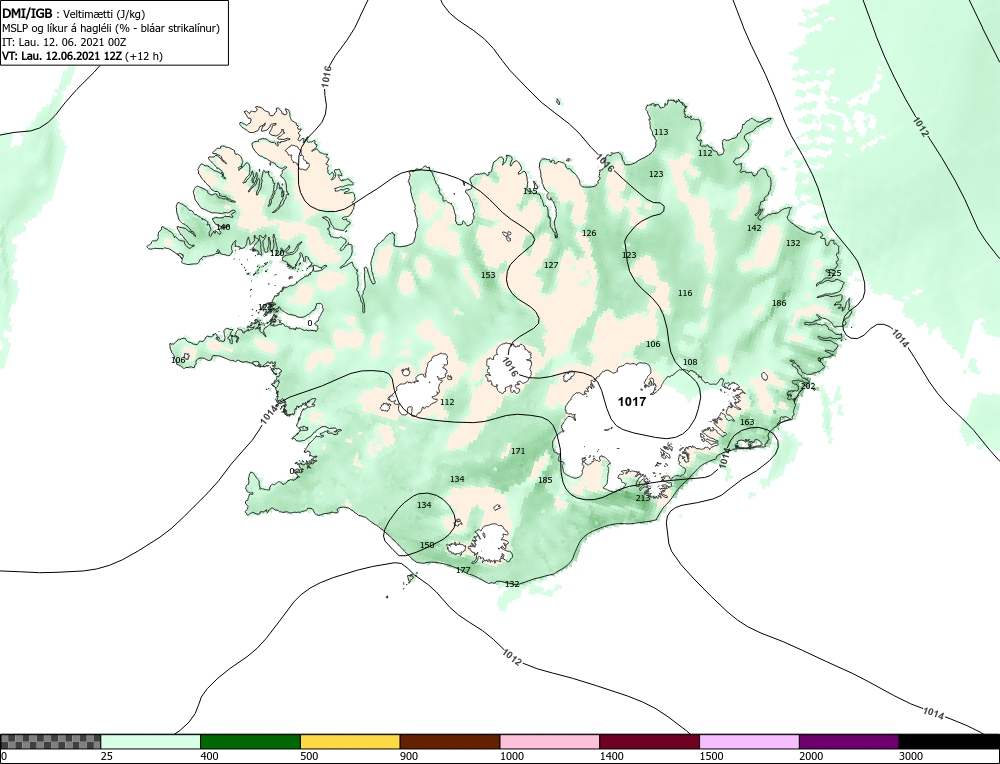
Task: Select the legend scale label 900
Action: point(409,756)
